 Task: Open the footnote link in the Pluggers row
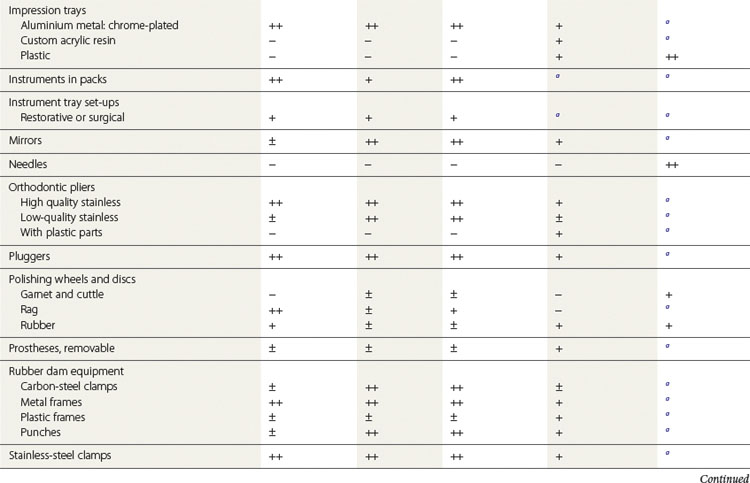pos(667,254)
